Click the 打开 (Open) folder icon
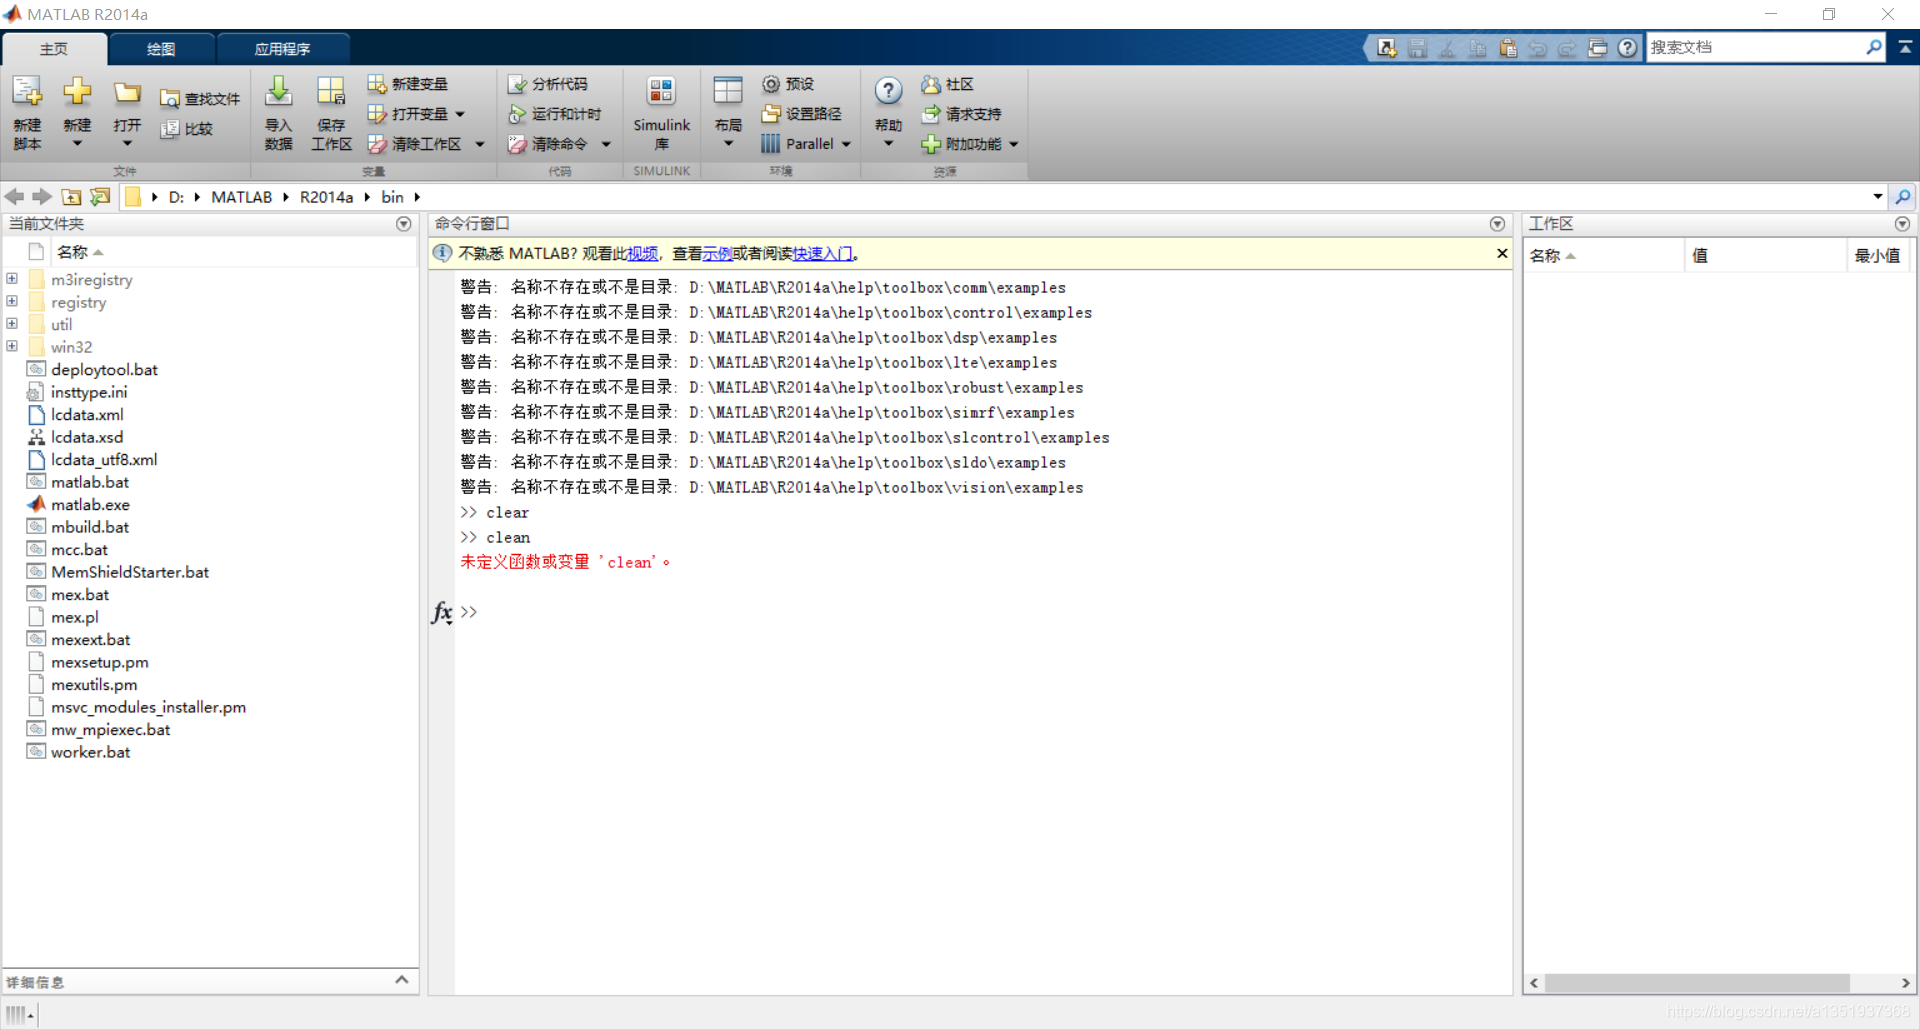1920x1030 pixels. pos(127,92)
